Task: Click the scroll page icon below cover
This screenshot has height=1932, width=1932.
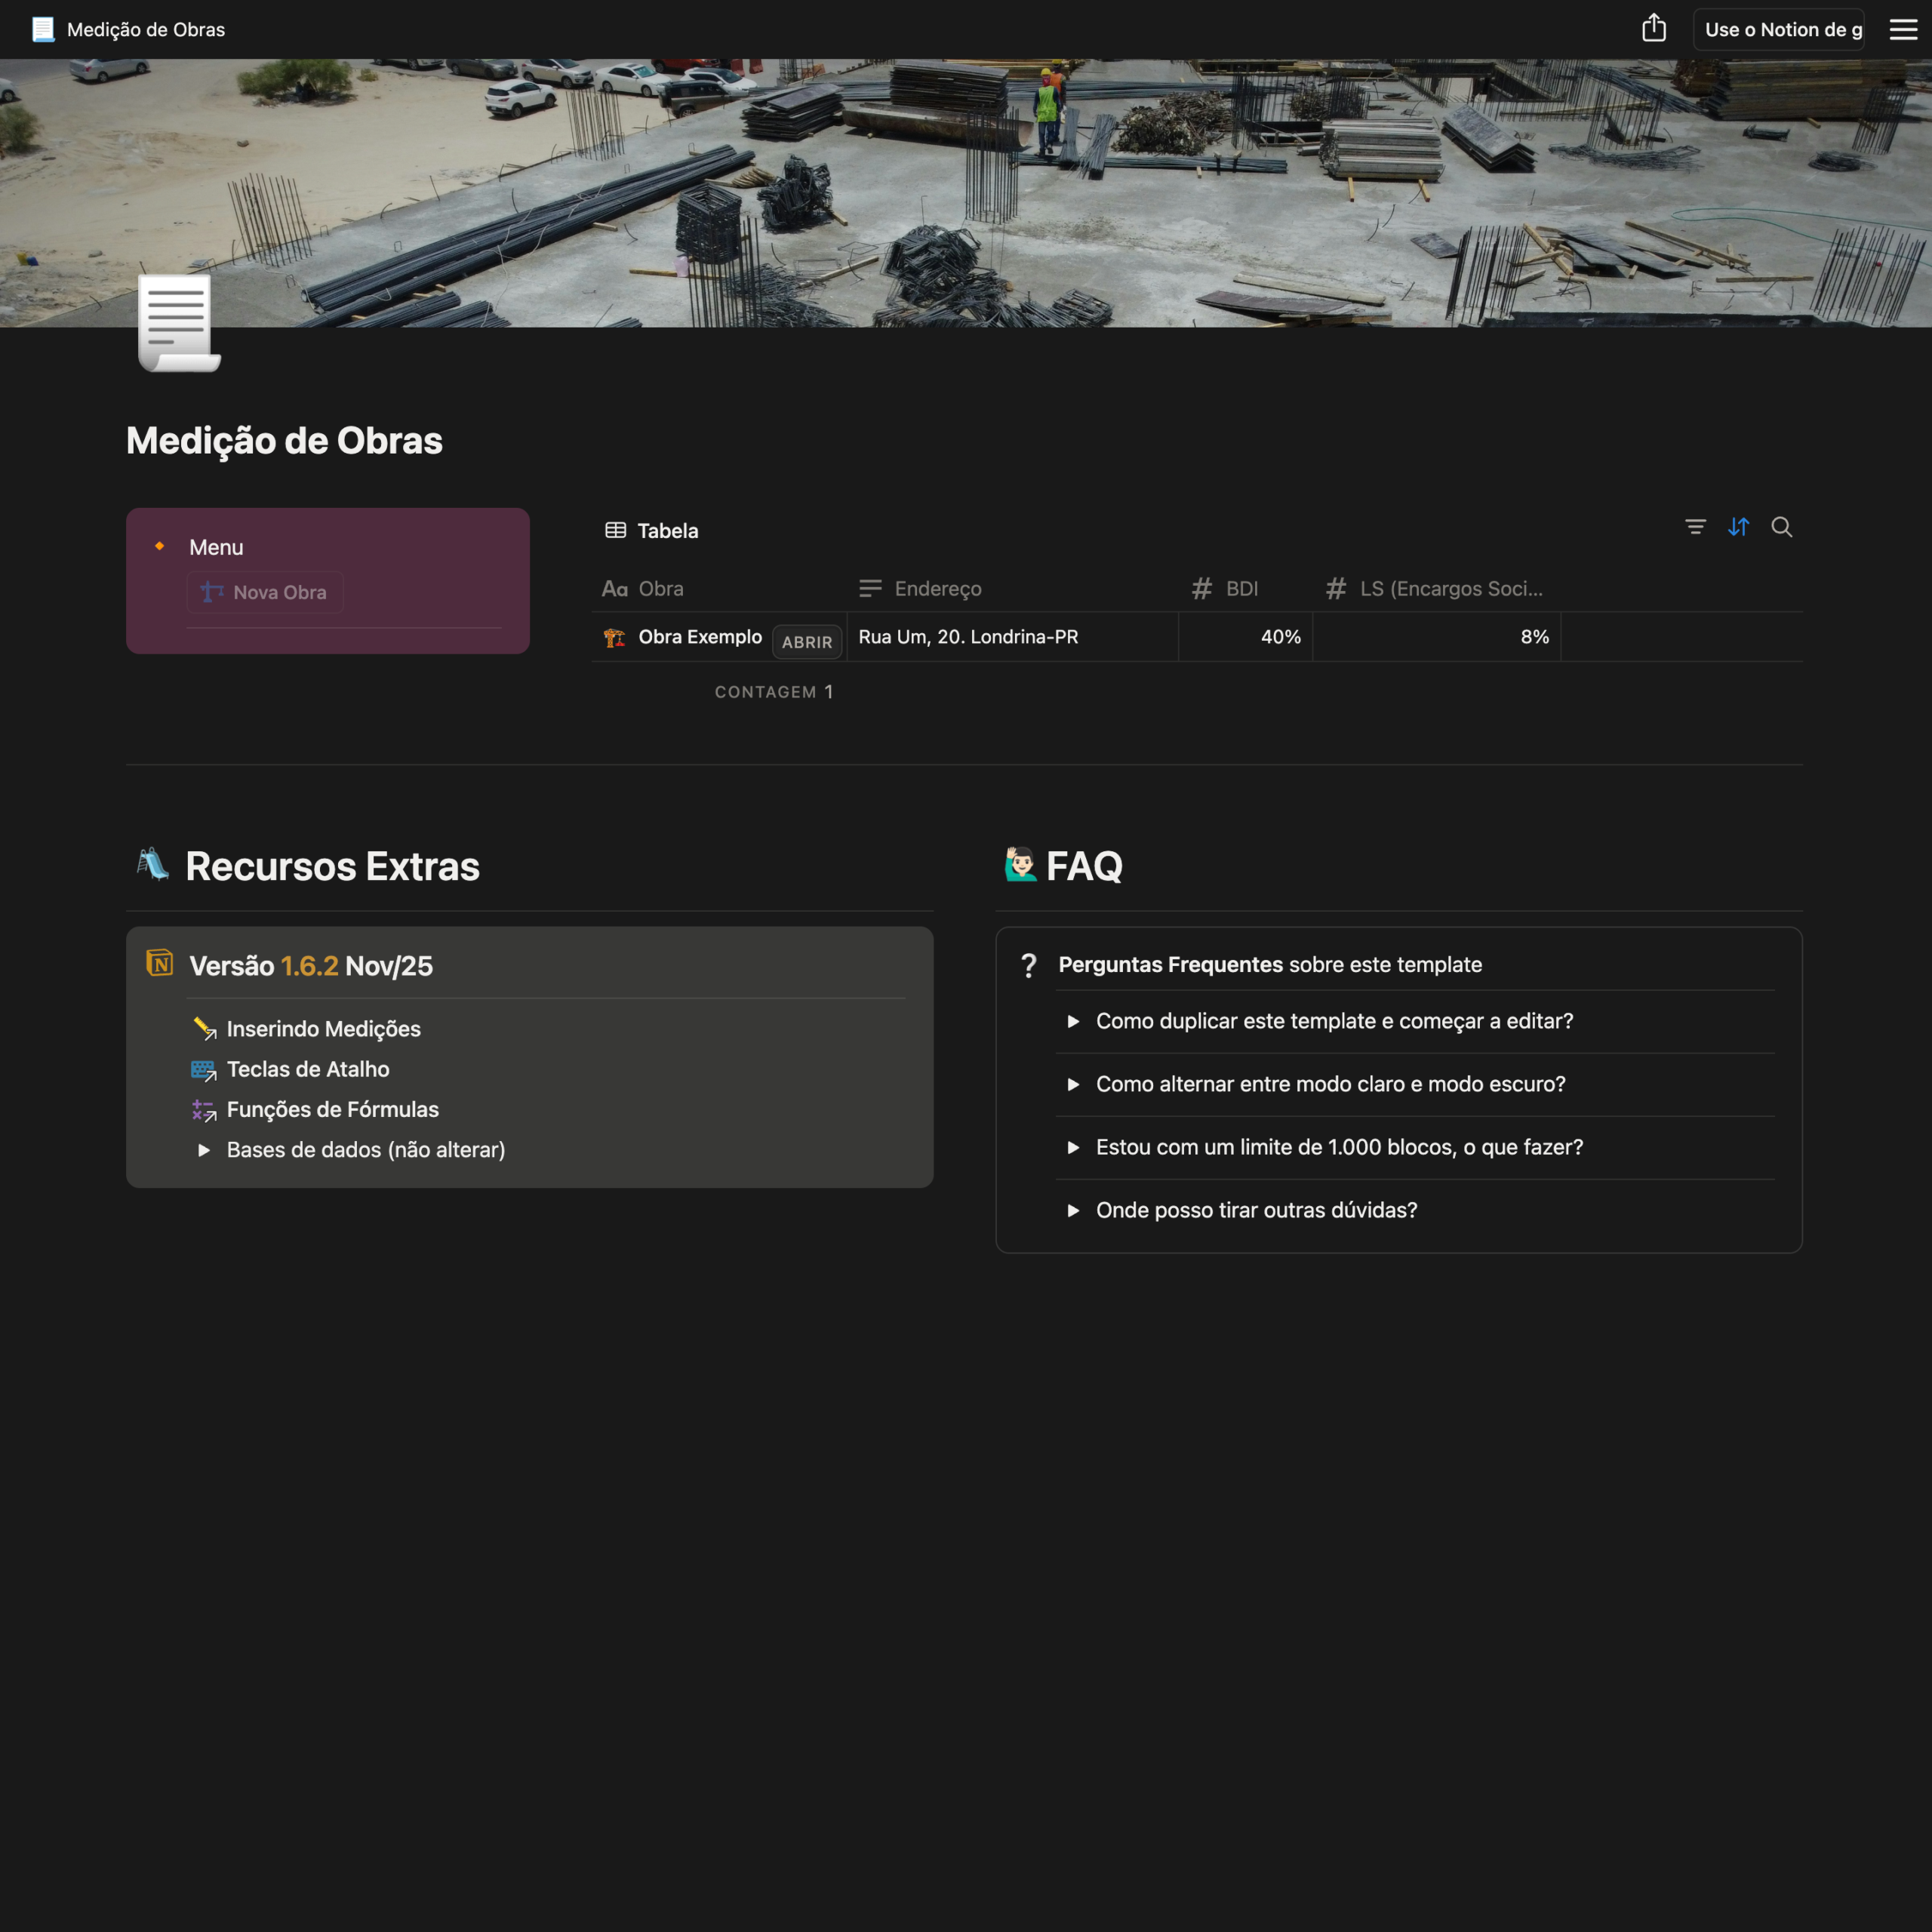Action: pos(178,323)
